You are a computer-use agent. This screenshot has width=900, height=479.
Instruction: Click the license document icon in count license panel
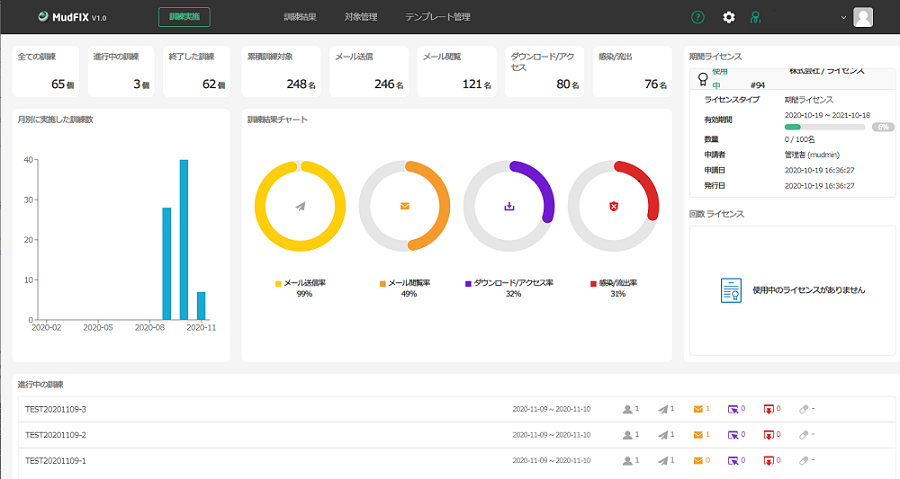732,290
